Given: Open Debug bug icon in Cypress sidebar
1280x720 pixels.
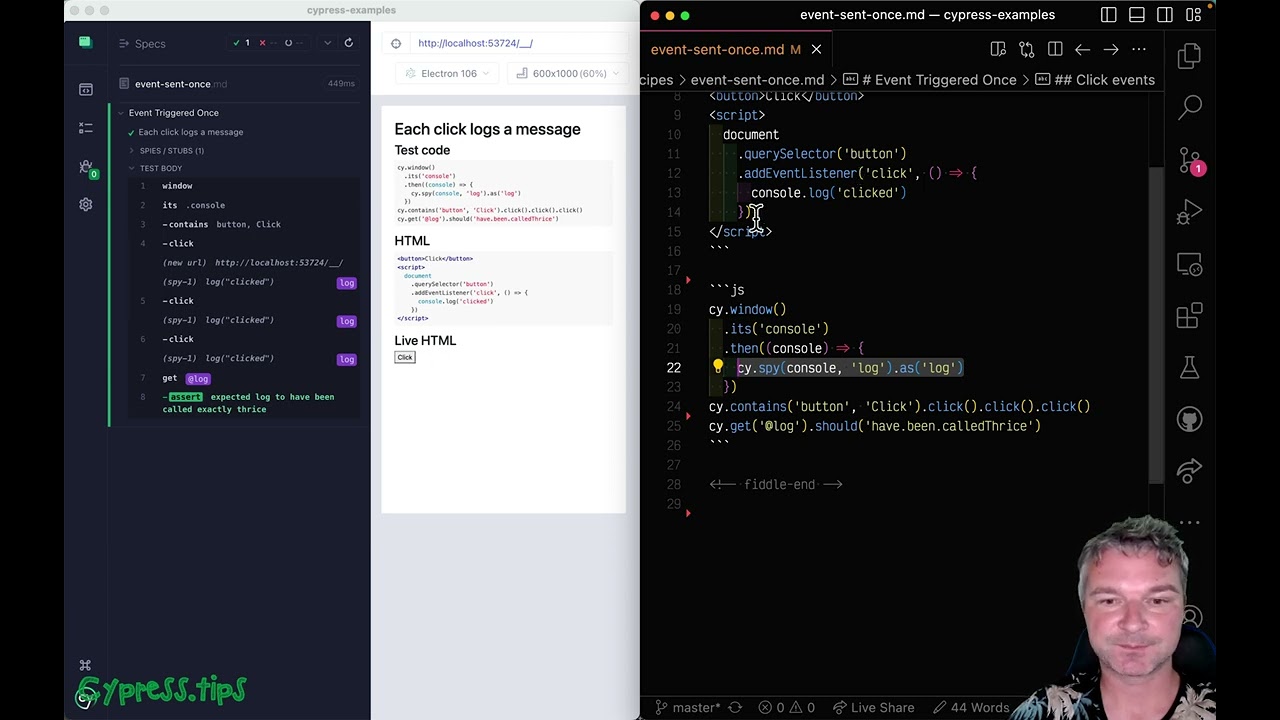Looking at the screenshot, I should tap(86, 167).
